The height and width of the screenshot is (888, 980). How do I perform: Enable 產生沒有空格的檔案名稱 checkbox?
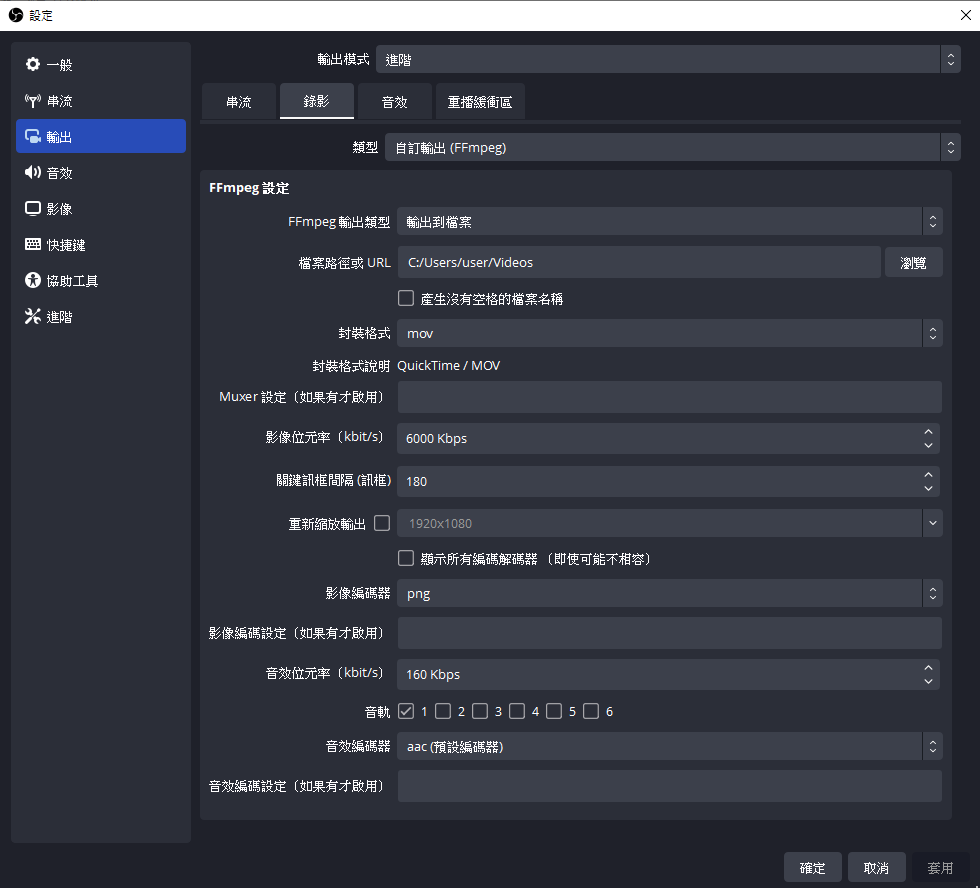[x=406, y=298]
